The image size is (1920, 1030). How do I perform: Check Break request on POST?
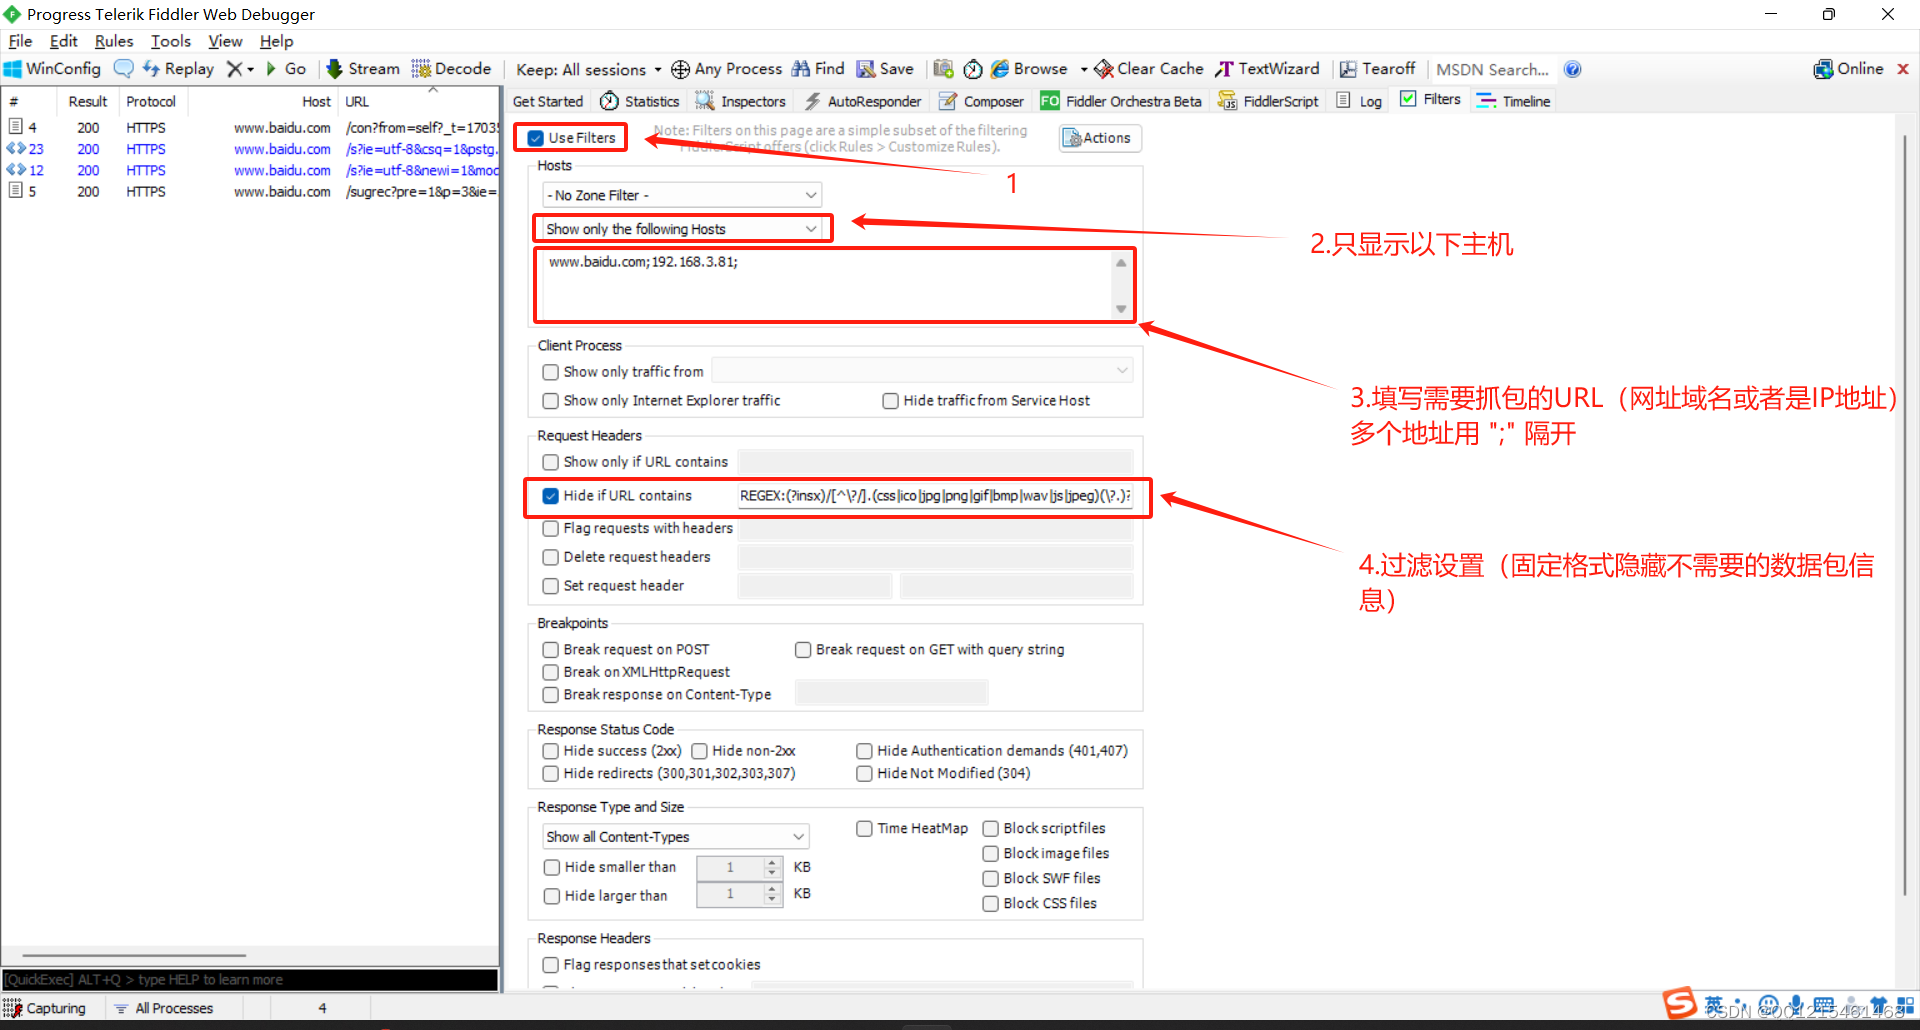[x=551, y=650]
